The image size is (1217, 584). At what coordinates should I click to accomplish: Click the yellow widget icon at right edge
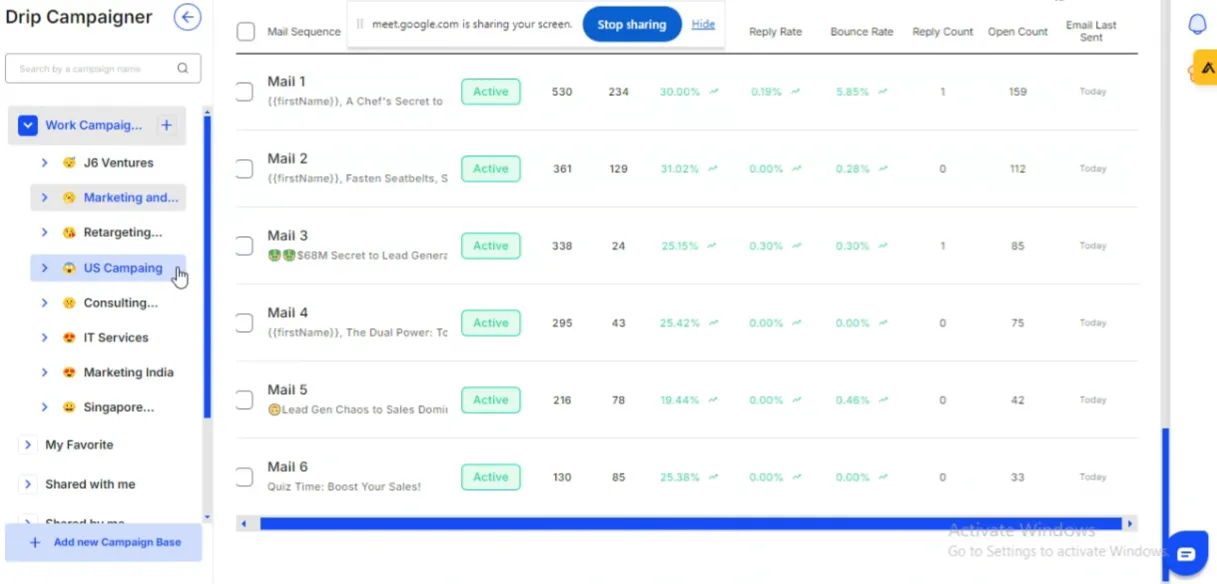tap(1205, 68)
